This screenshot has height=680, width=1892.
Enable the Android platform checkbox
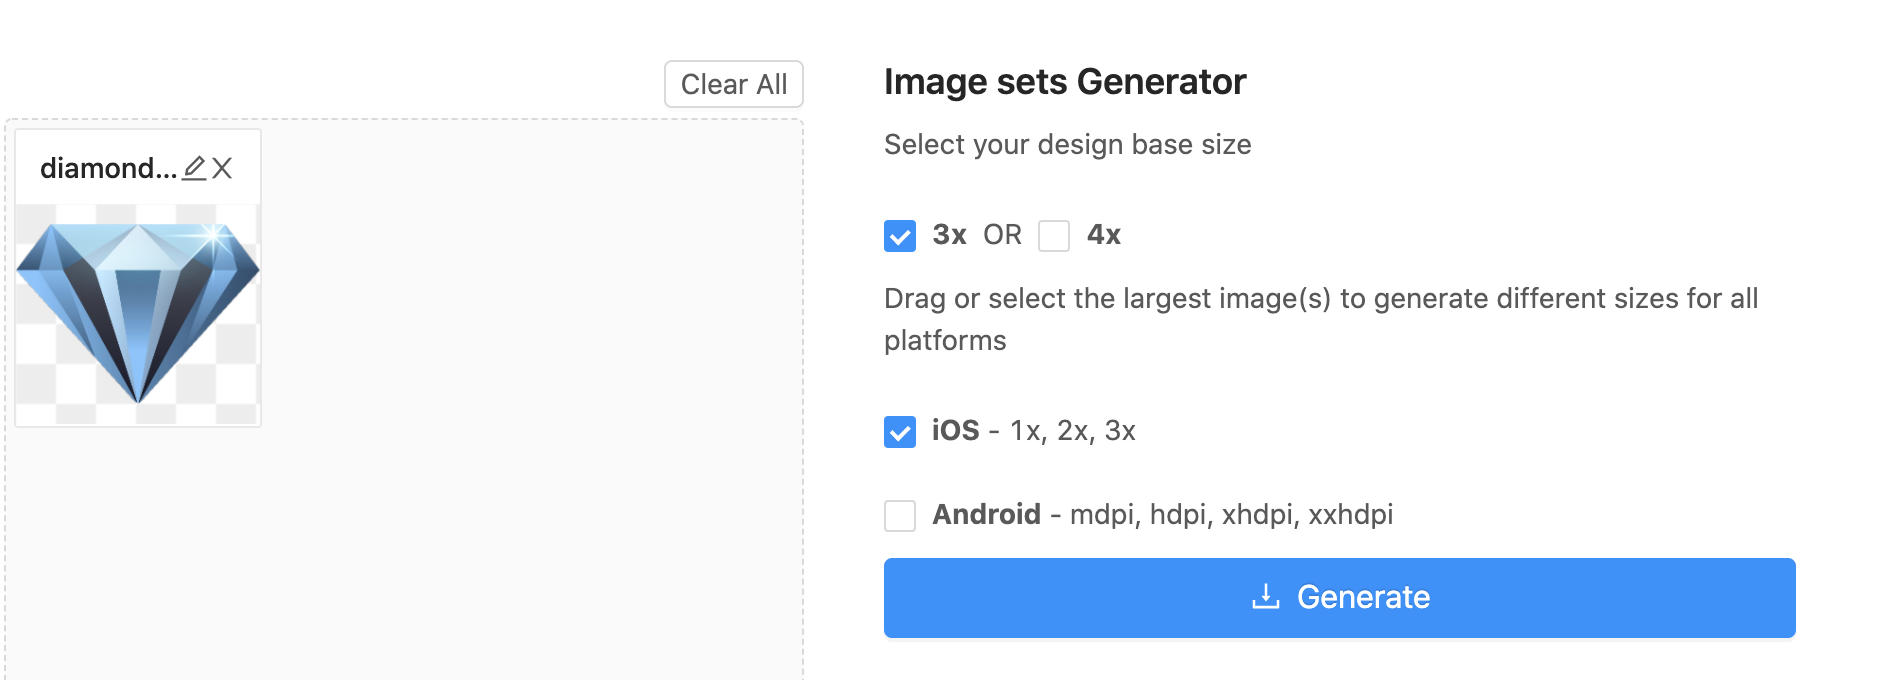[900, 516]
